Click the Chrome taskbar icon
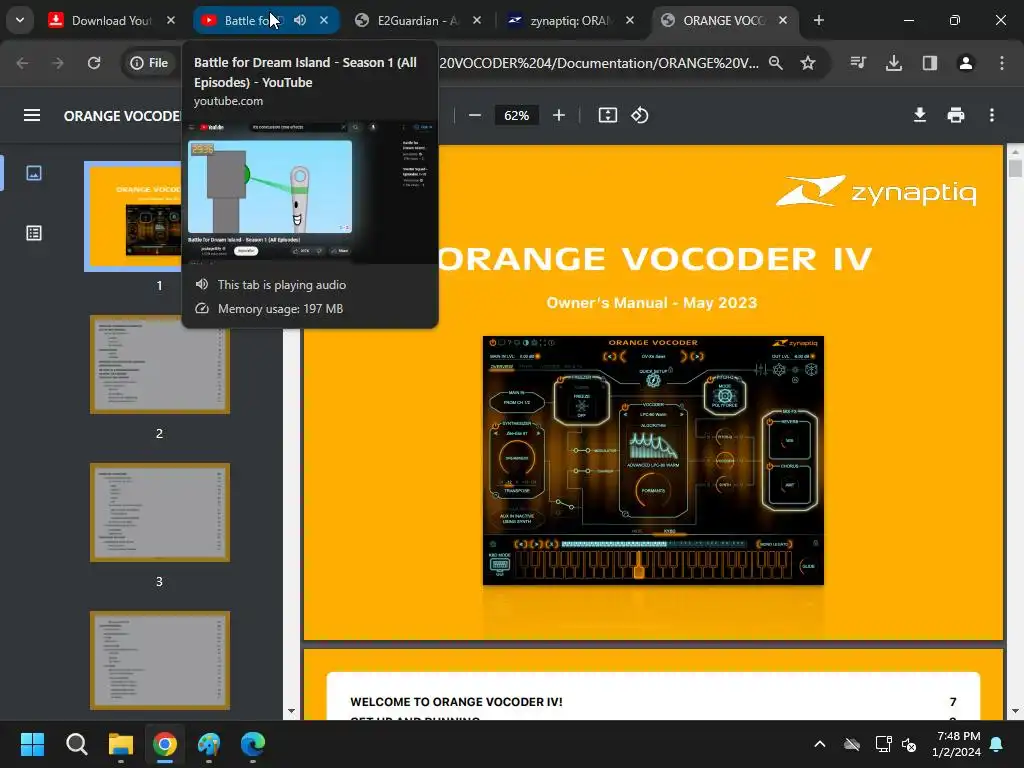The width and height of the screenshot is (1024, 768). [x=165, y=744]
